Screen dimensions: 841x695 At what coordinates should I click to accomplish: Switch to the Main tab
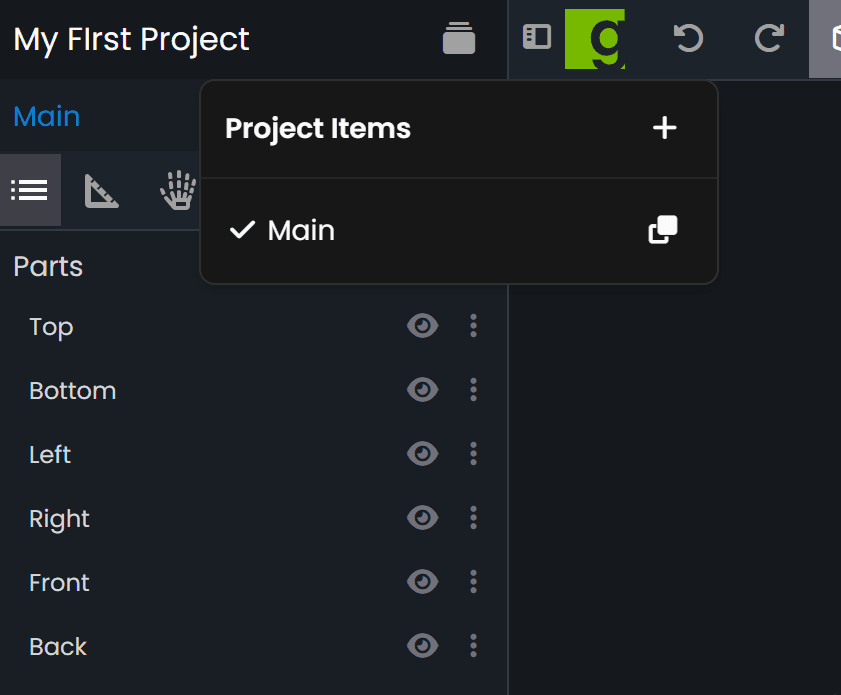tap(46, 116)
